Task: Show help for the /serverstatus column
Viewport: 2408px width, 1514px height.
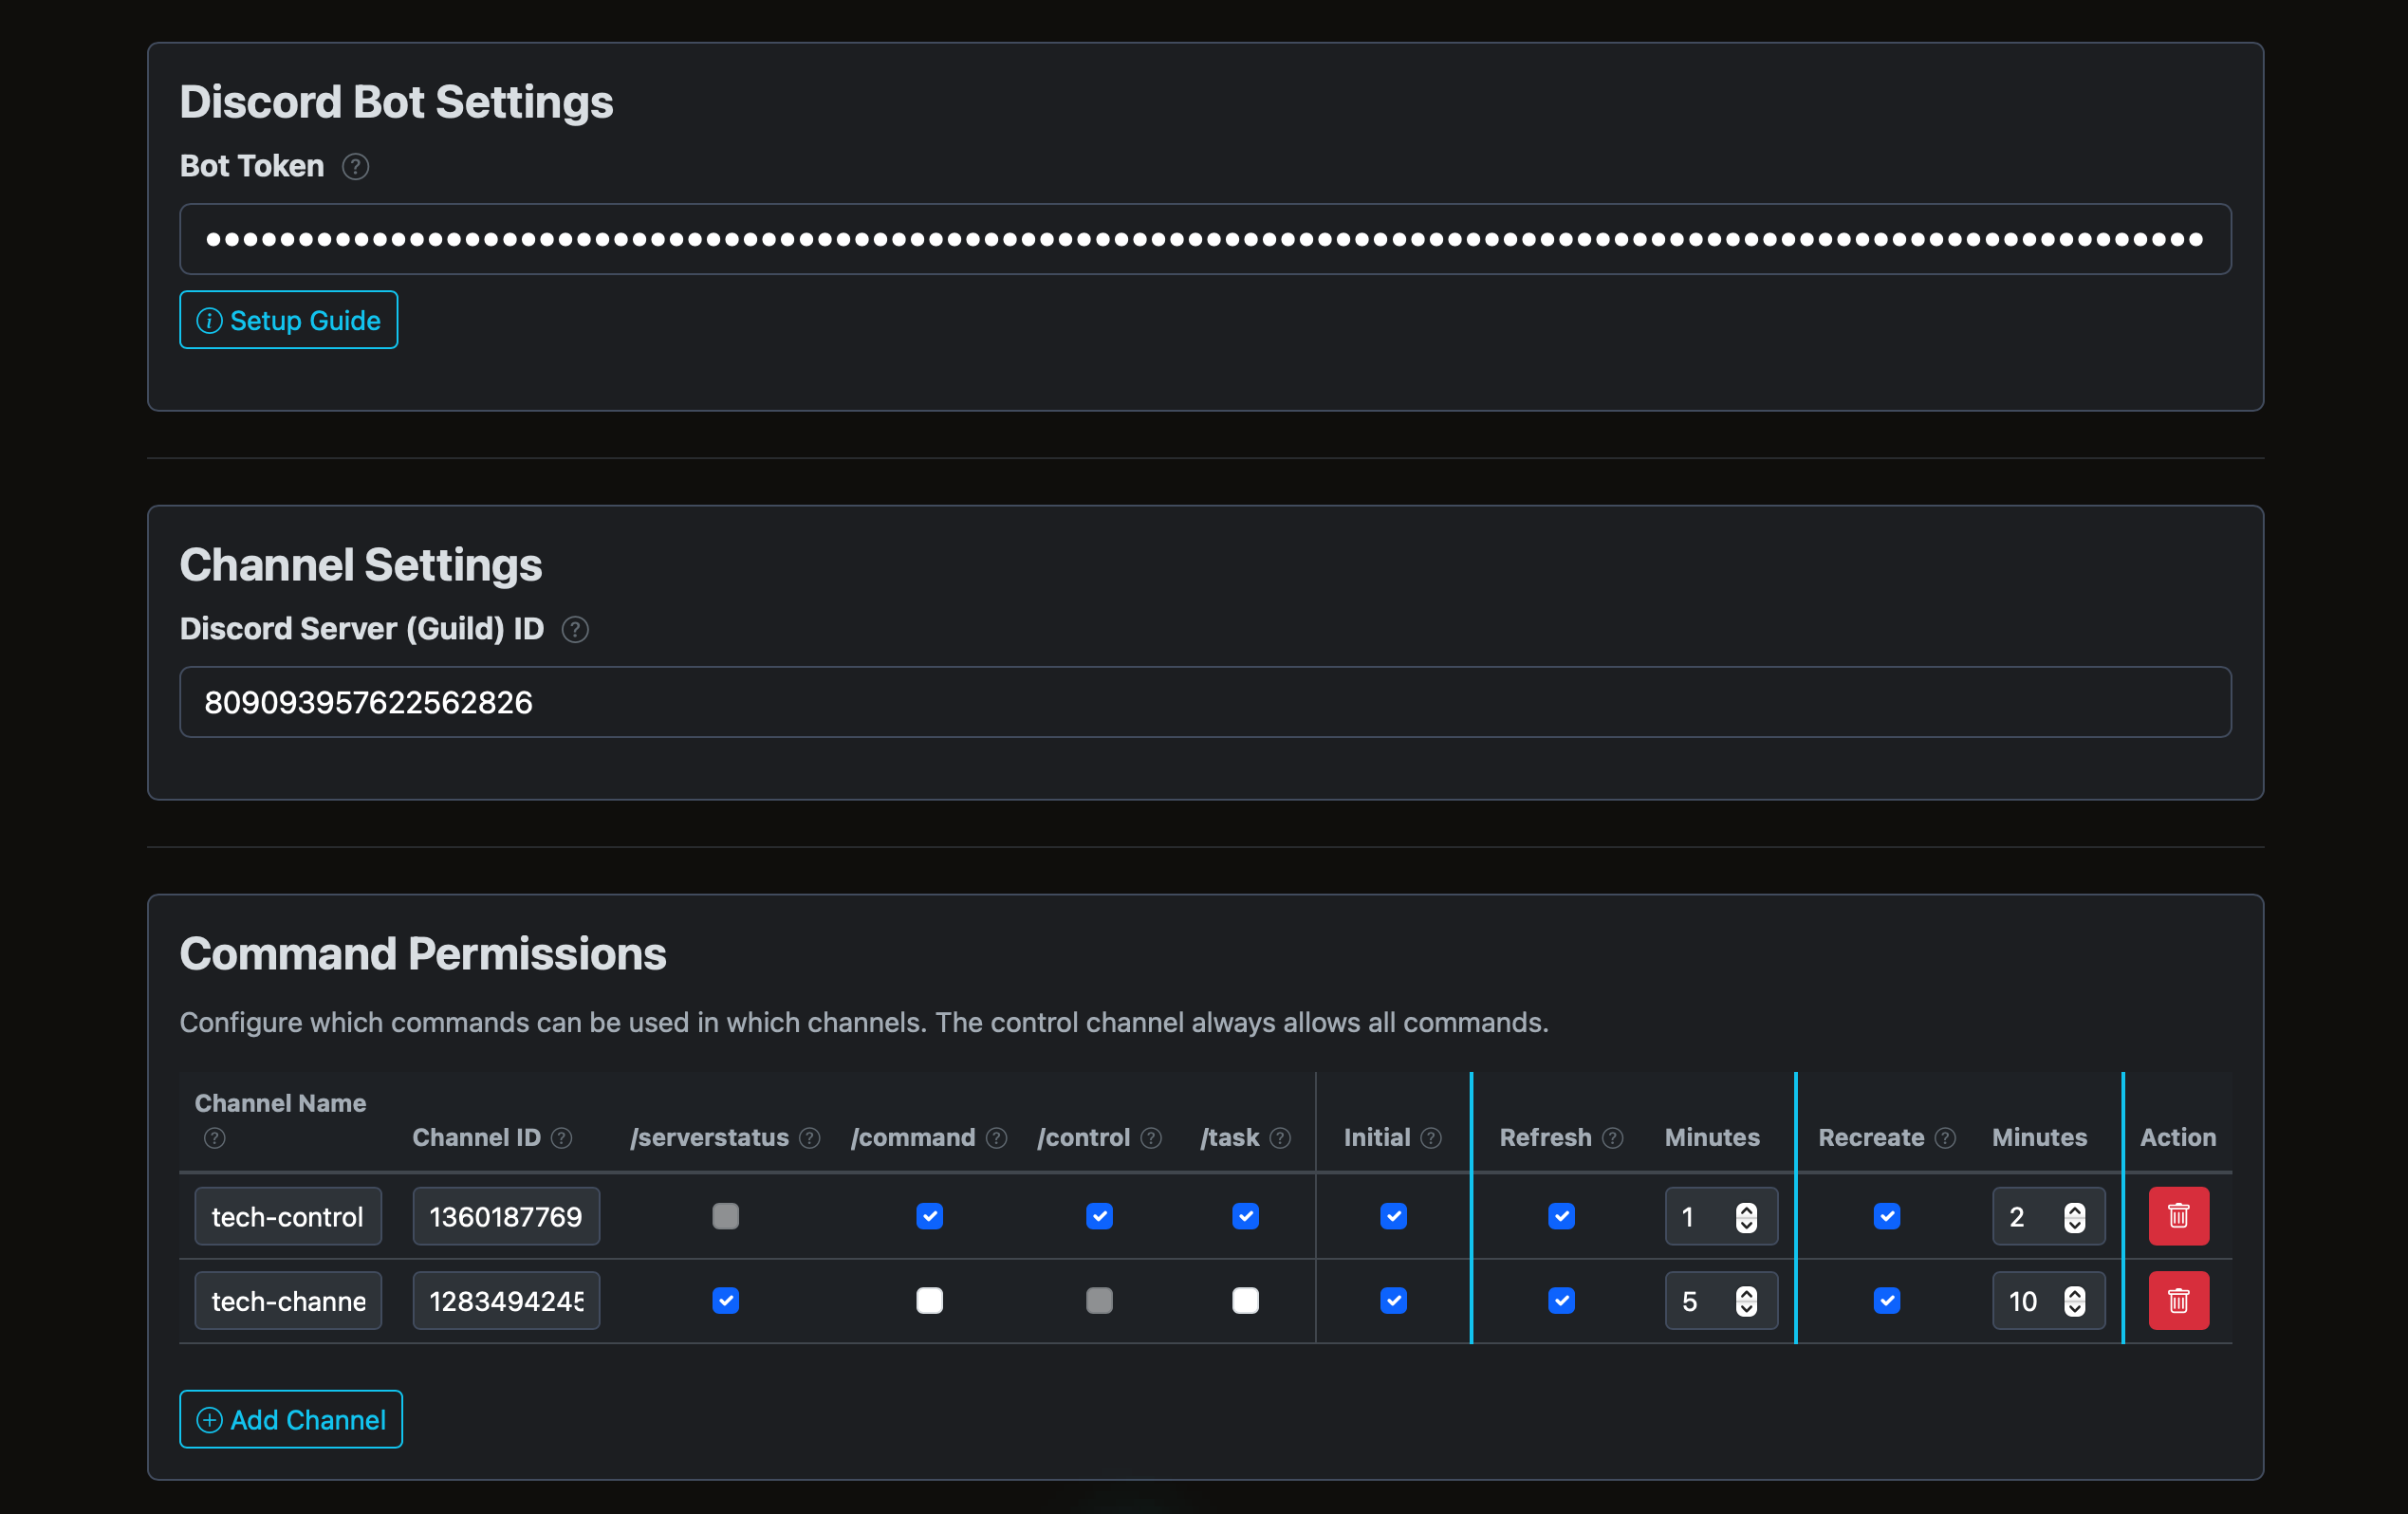Action: pos(810,1138)
